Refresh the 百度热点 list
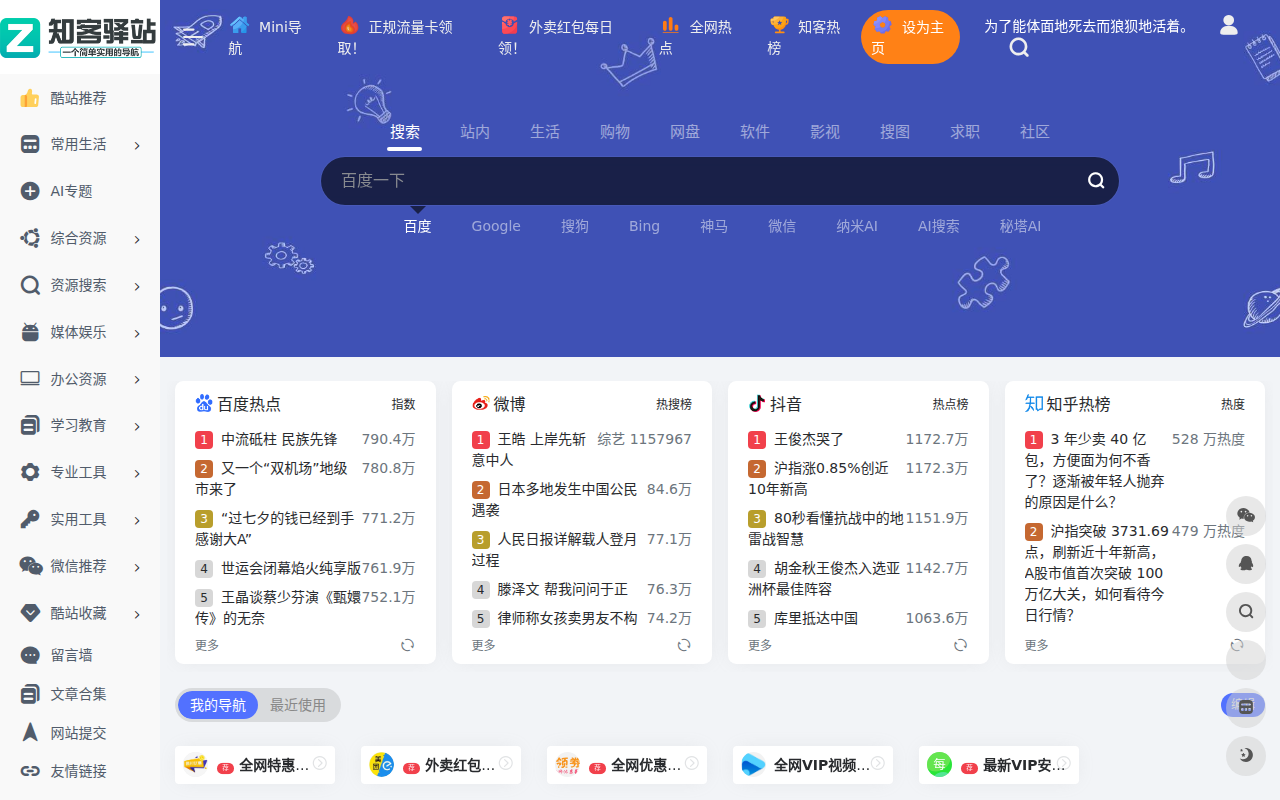Screen dimensions: 1280x800 click(x=407, y=645)
